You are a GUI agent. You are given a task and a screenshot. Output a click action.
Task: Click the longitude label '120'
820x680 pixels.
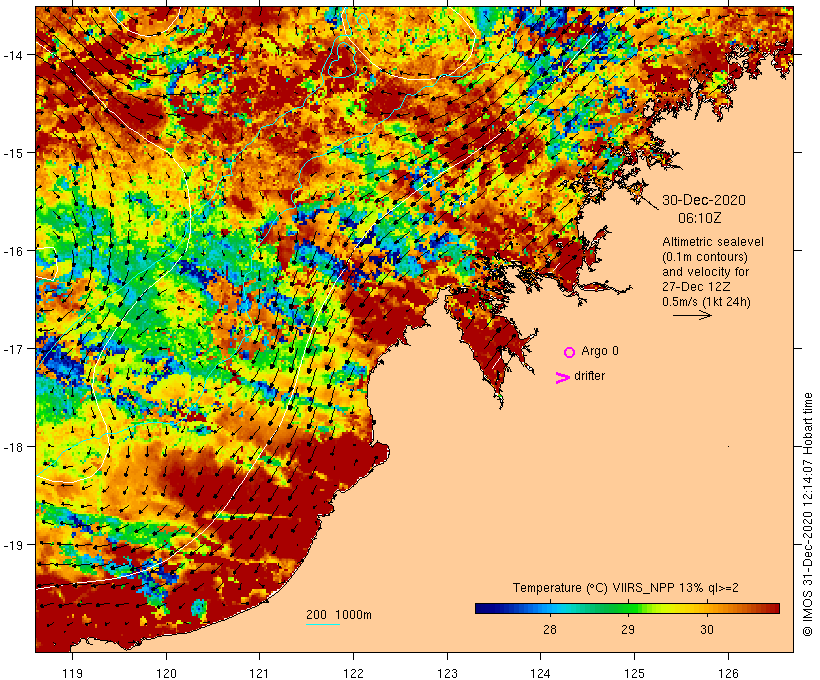(x=166, y=673)
